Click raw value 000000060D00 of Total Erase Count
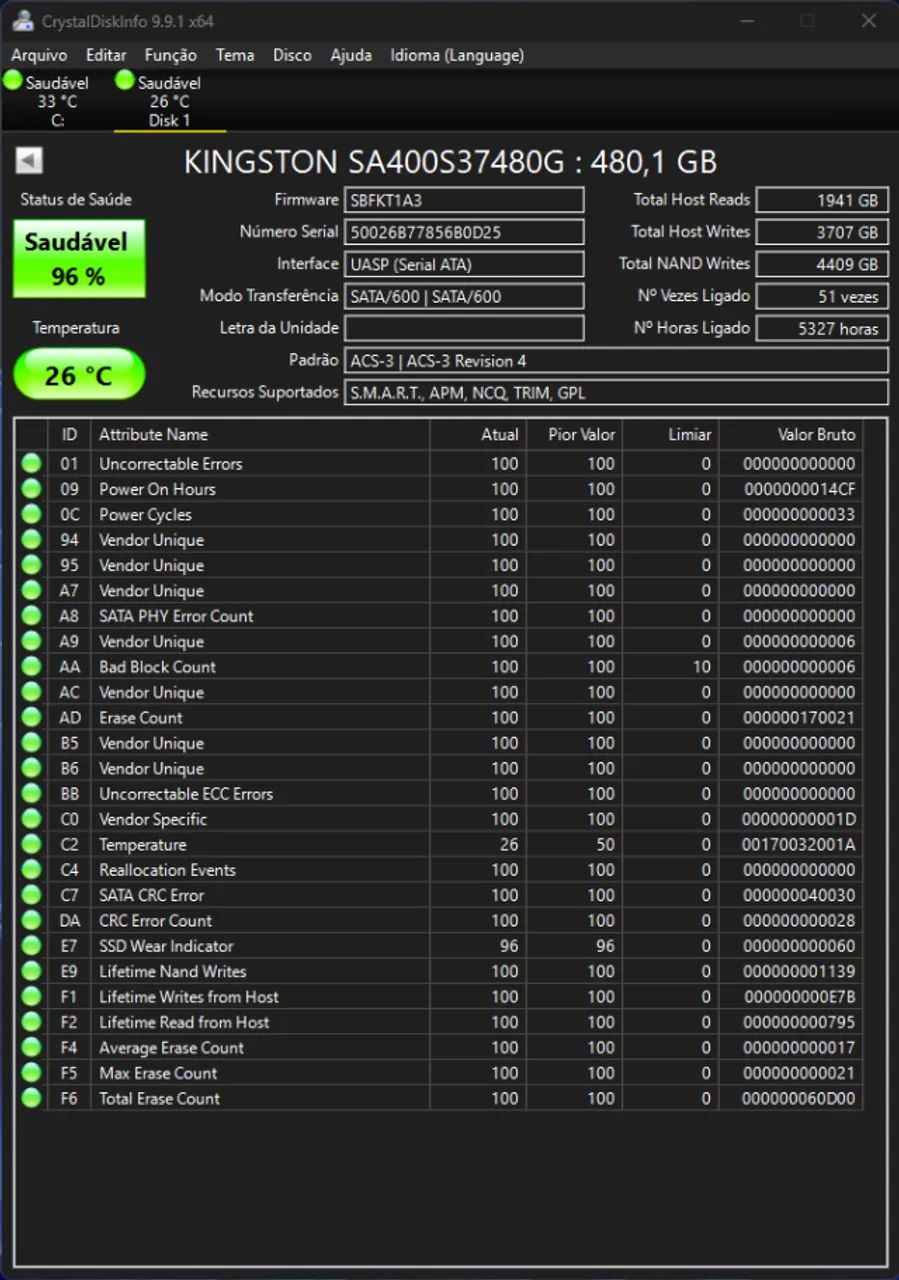This screenshot has height=1280, width=899. pos(799,1098)
